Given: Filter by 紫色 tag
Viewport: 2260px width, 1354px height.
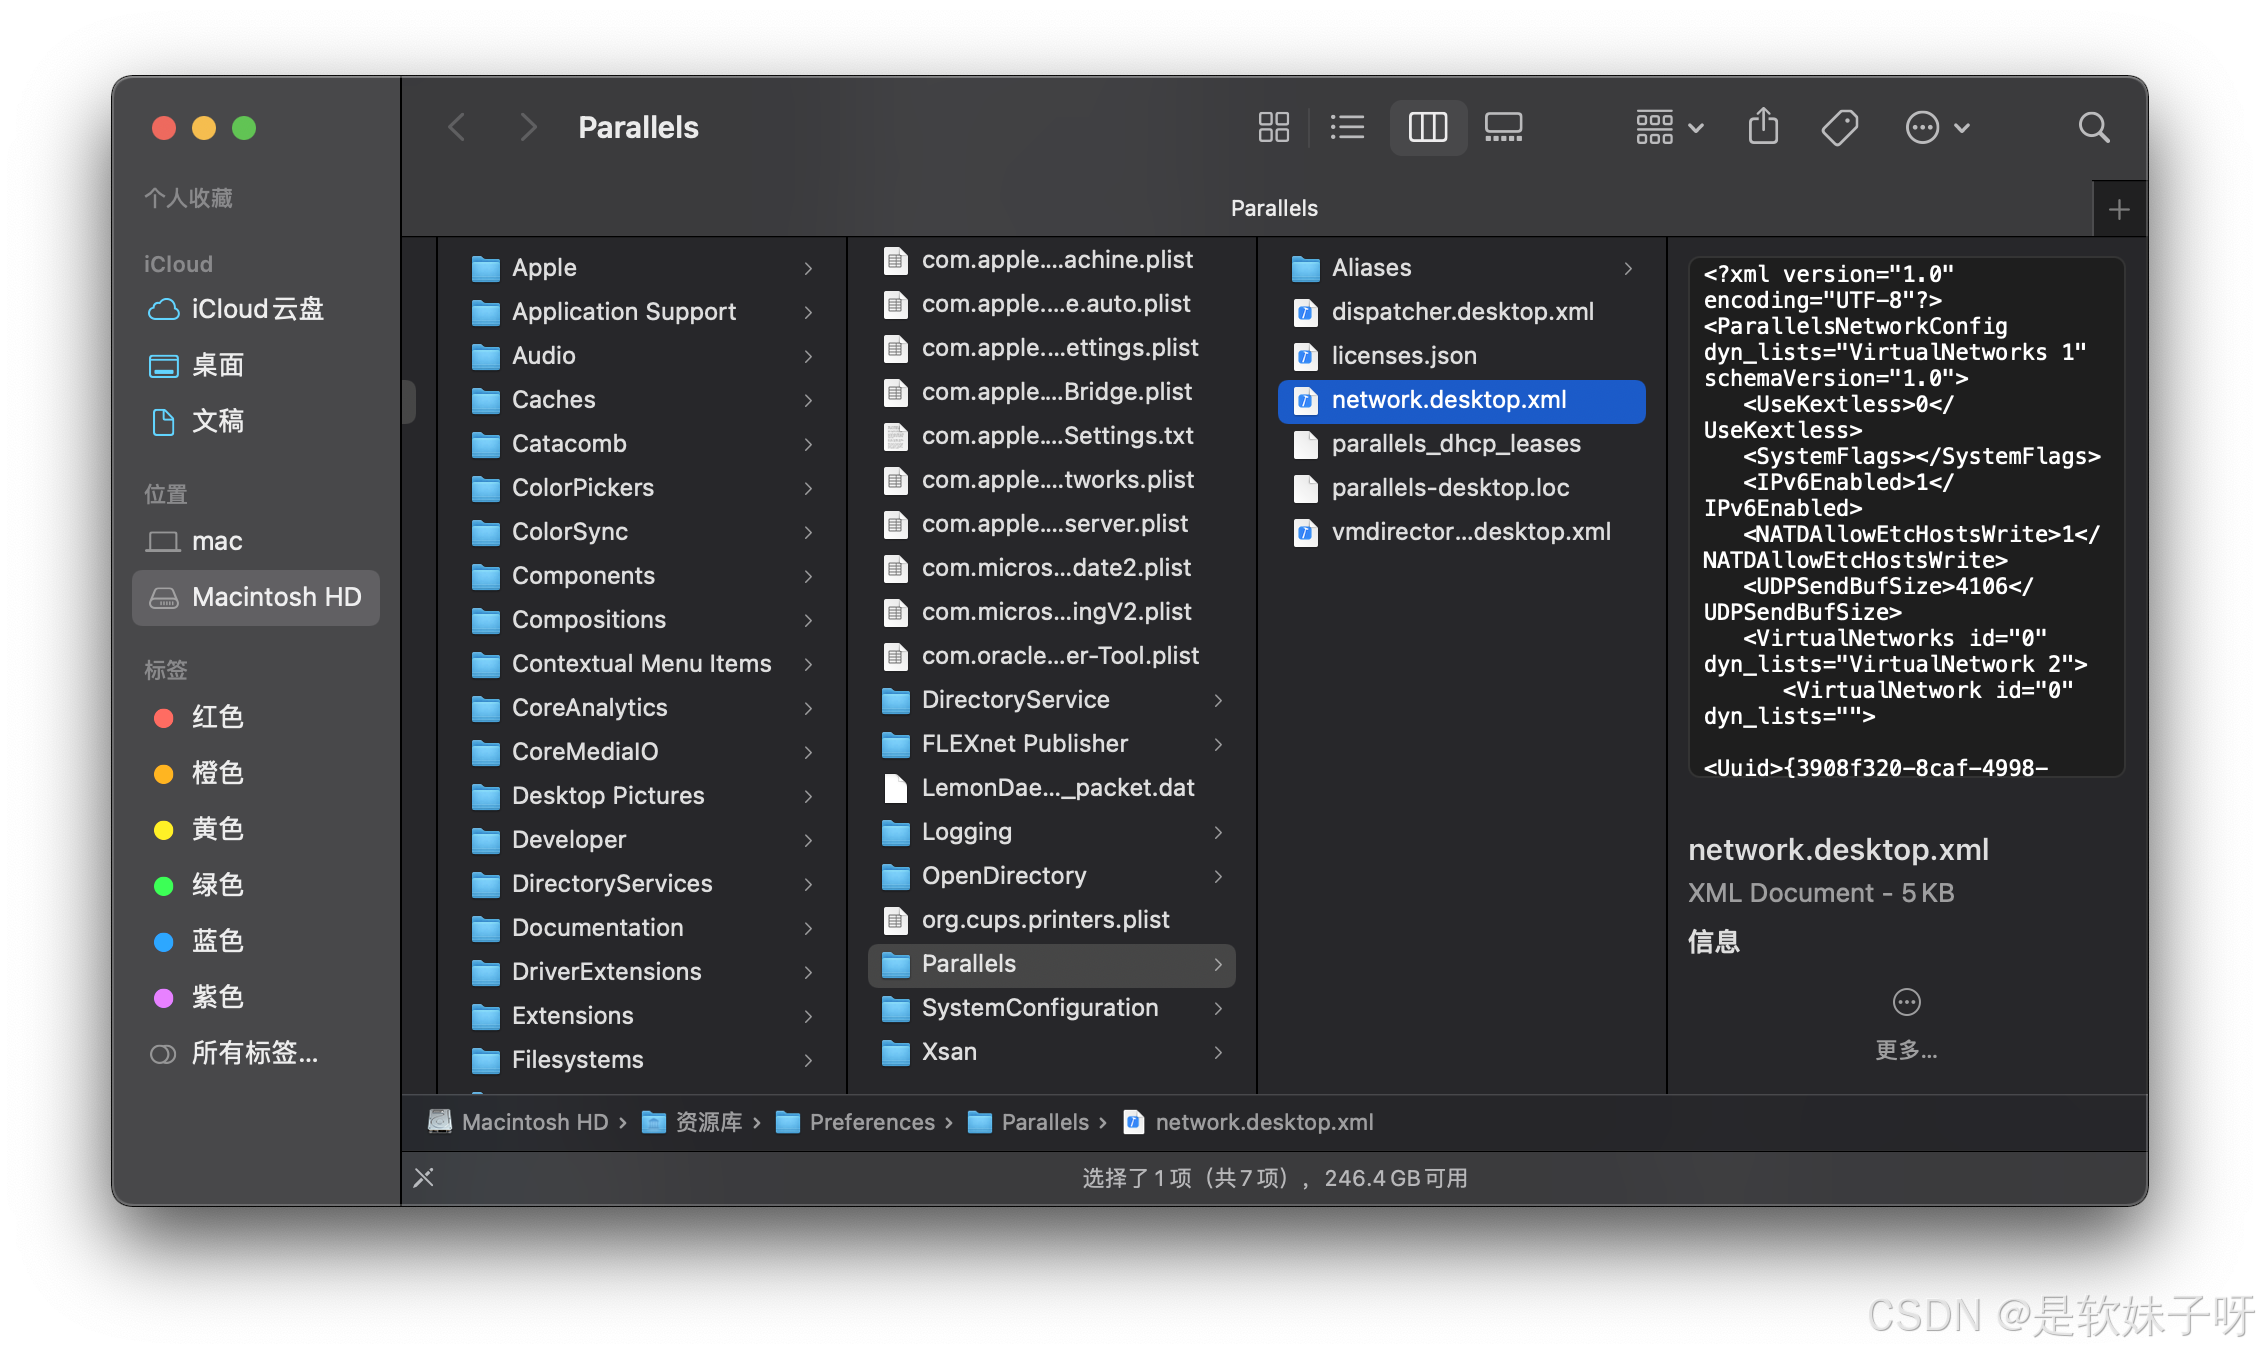Looking at the screenshot, I should click(256, 997).
